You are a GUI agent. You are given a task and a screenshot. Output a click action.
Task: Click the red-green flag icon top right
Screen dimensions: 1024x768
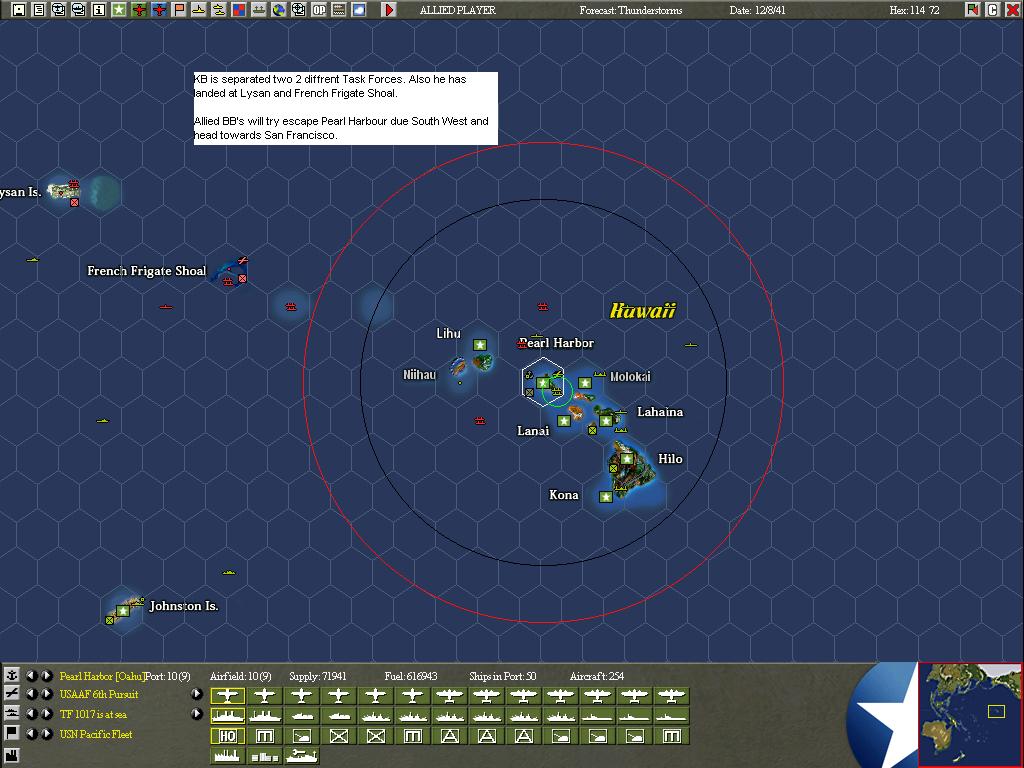pyautogui.click(x=972, y=9)
